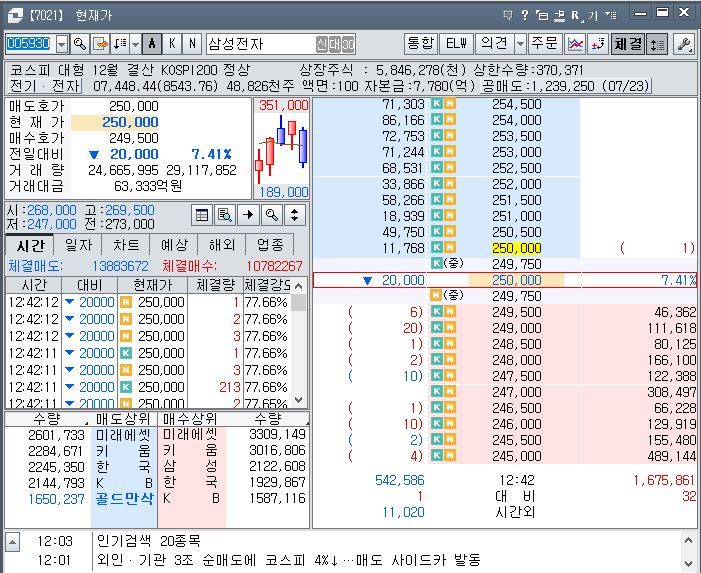
Task: Open the title bar menu list icon
Action: coord(611,15)
